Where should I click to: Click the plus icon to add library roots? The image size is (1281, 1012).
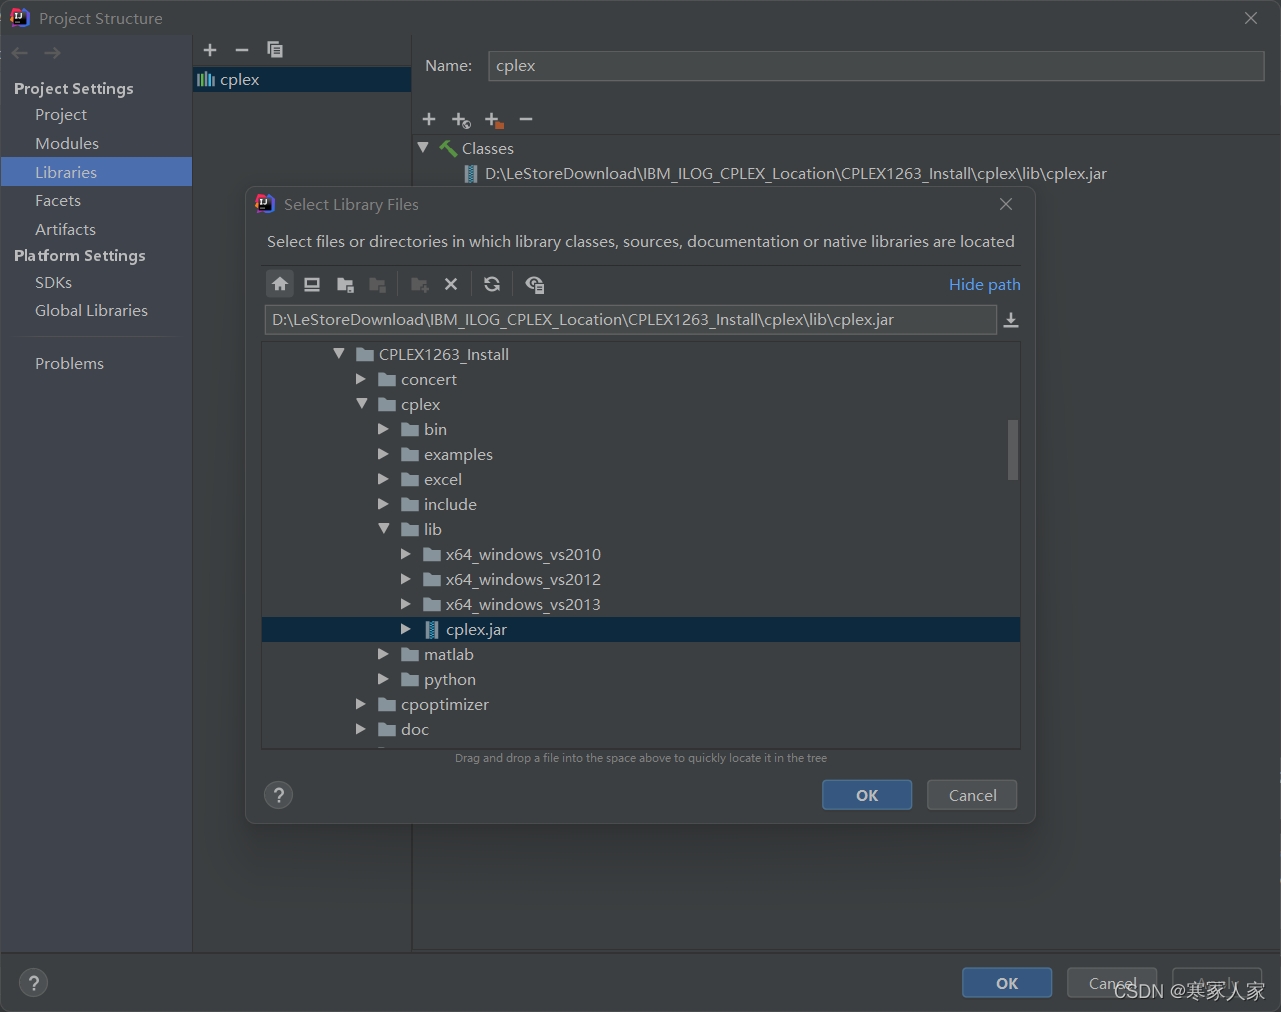point(429,119)
